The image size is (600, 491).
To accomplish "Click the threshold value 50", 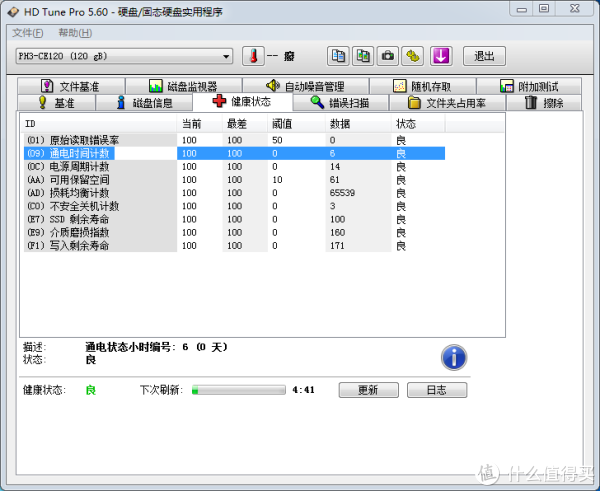I will point(277,140).
